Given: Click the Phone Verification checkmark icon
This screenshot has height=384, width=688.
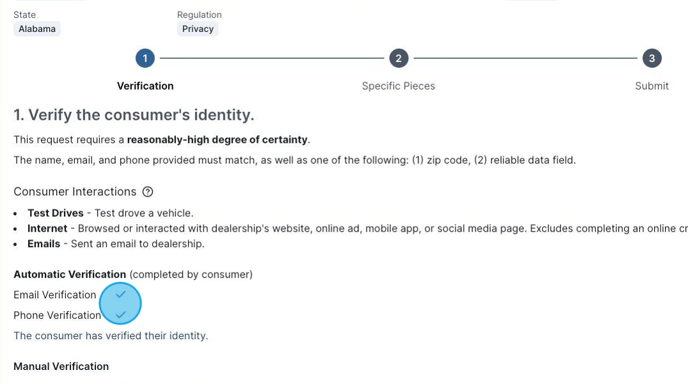Looking at the screenshot, I should [121, 315].
